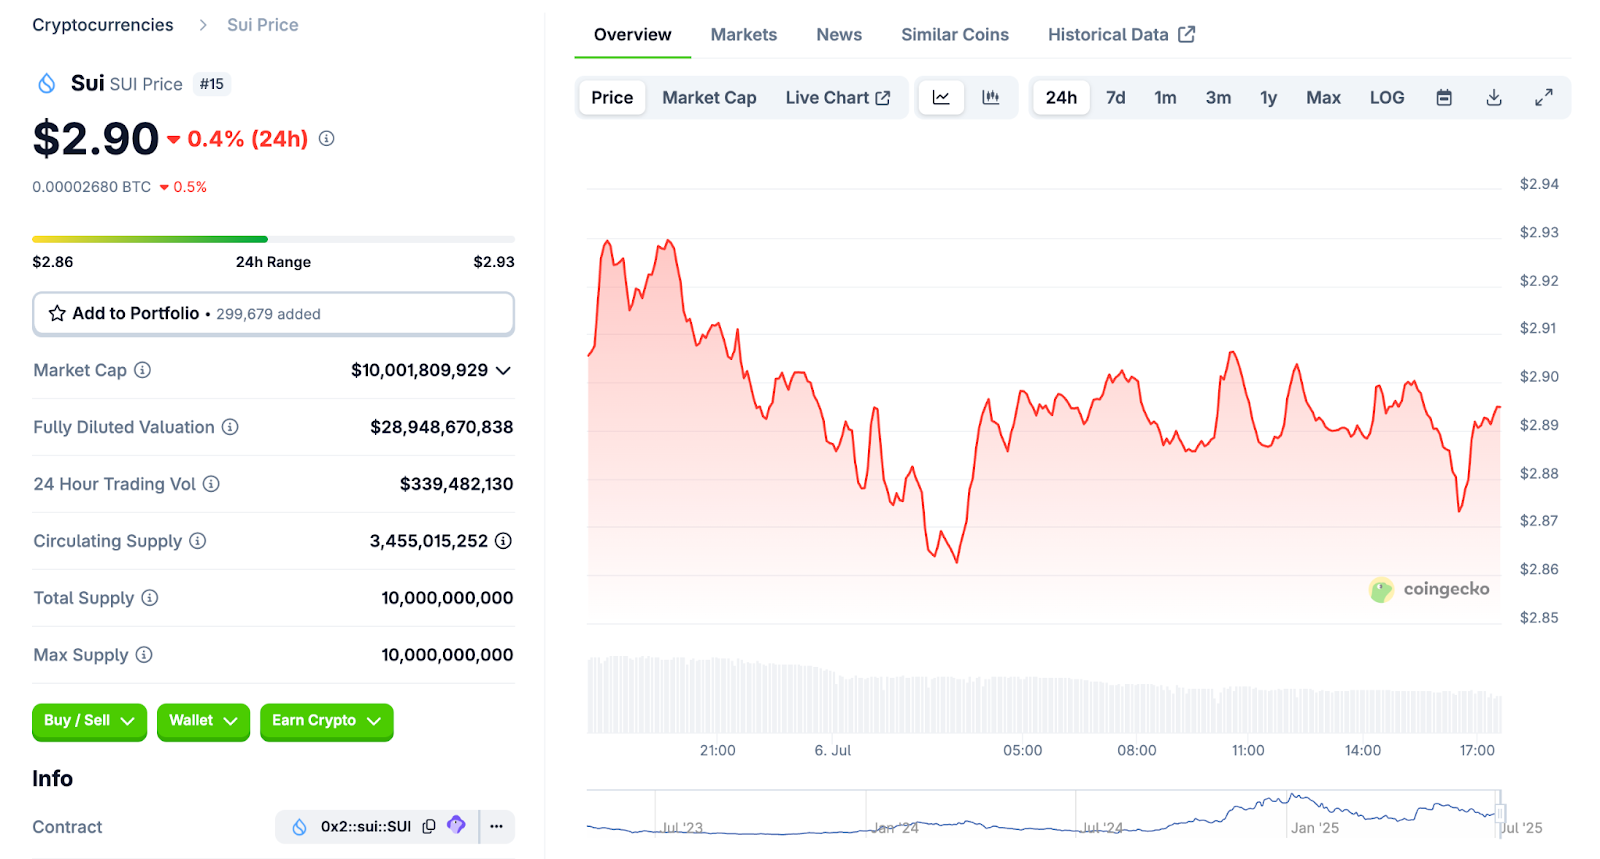Click the $339,482,130 trading volume value
This screenshot has width=1600, height=859.
457,484
